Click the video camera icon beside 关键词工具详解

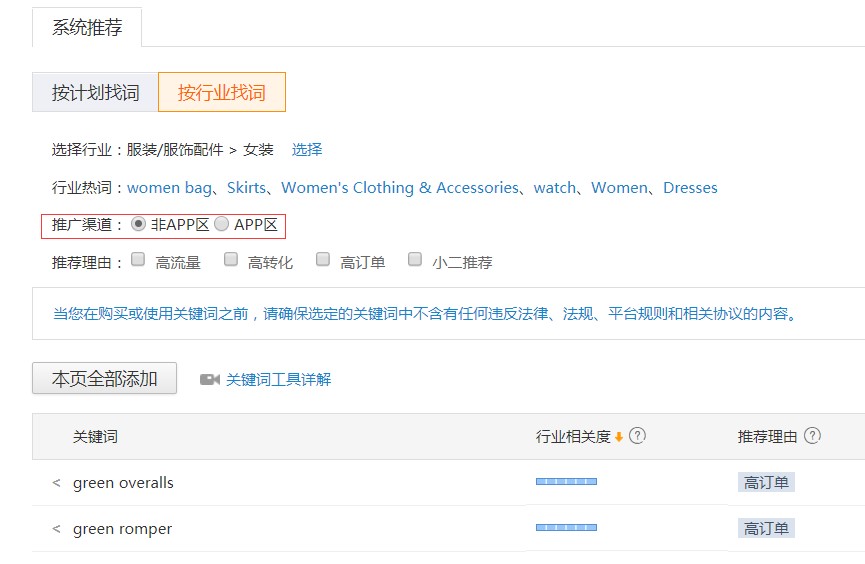click(x=209, y=379)
